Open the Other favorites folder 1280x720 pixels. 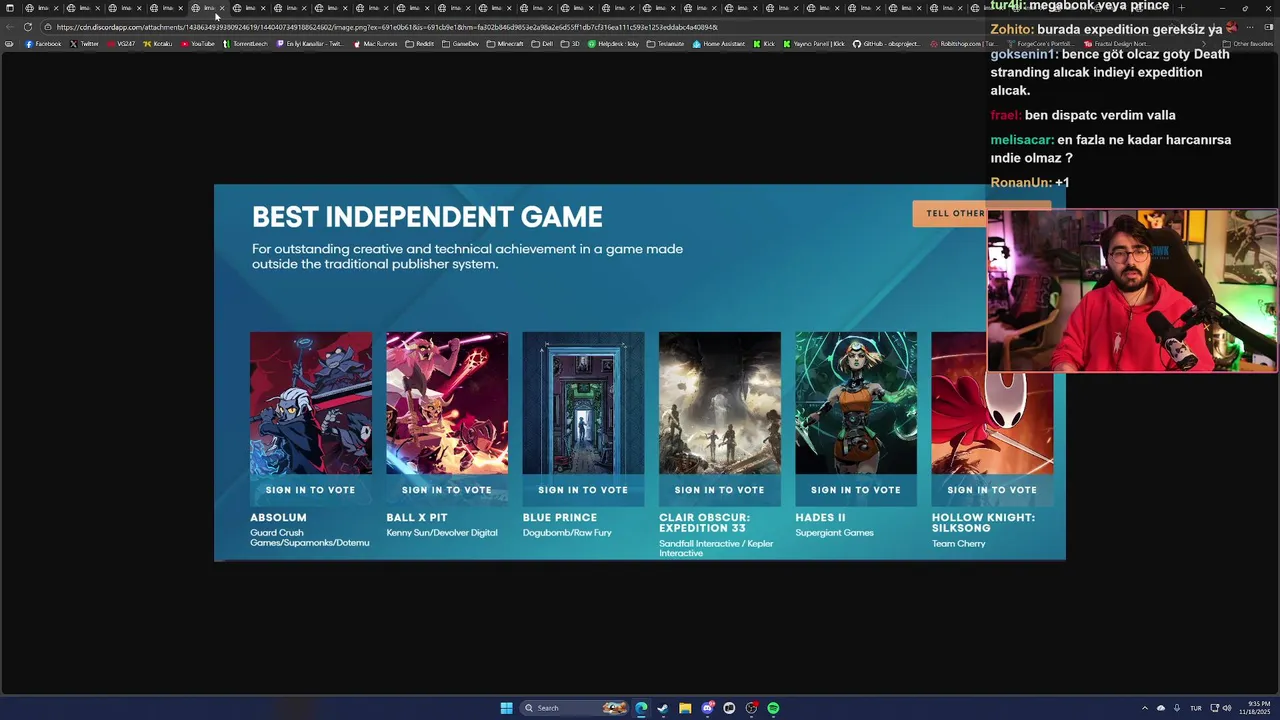click(1247, 44)
